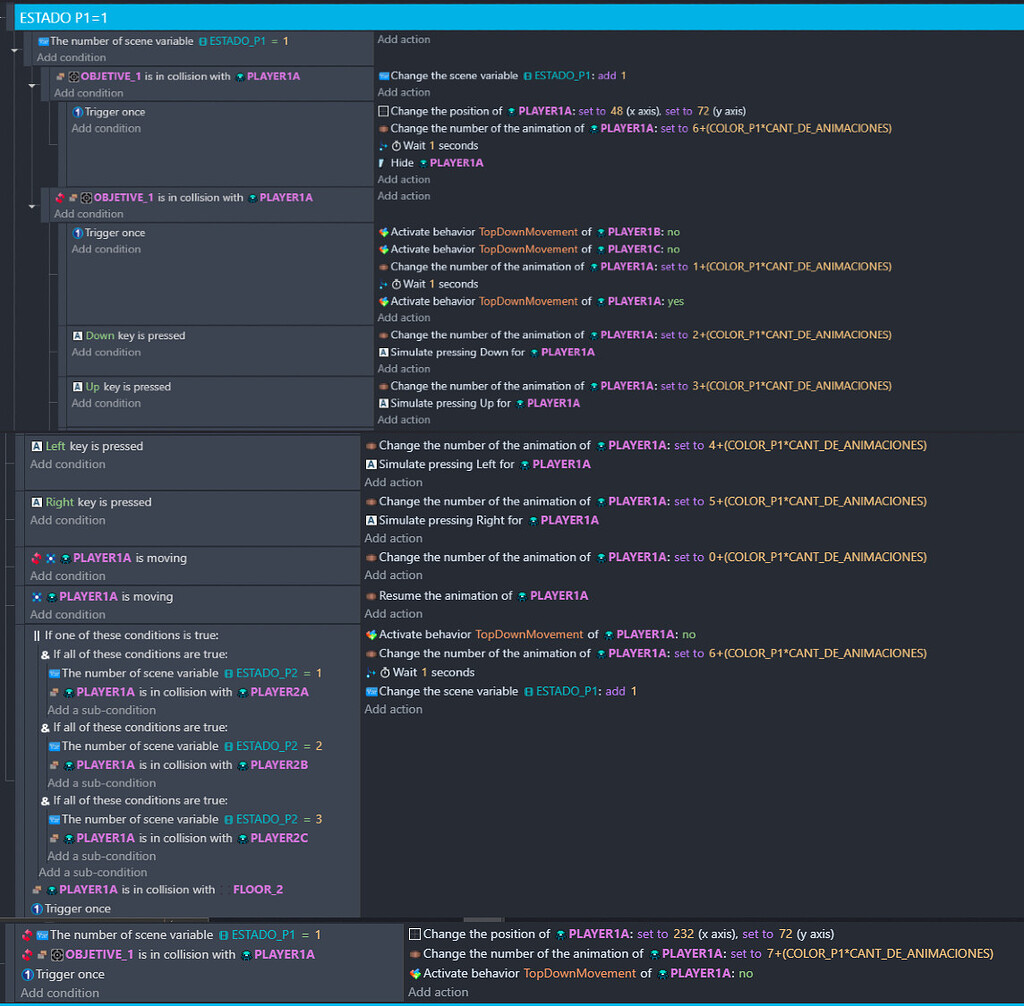The width and height of the screenshot is (1024, 1006).
Task: Click 'Add a sub-condition' in the OR block
Action: pos(92,872)
